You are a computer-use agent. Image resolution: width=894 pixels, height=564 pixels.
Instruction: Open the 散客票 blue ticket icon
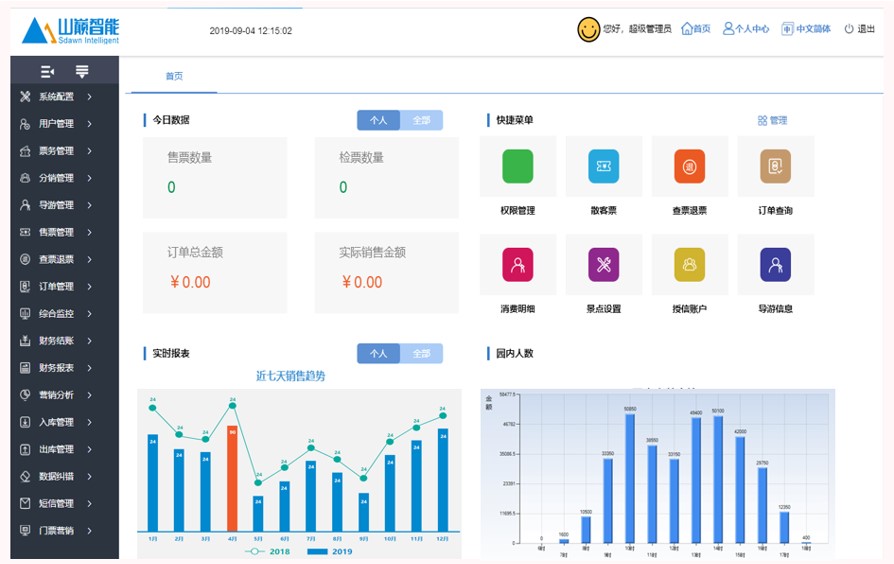[x=603, y=167]
